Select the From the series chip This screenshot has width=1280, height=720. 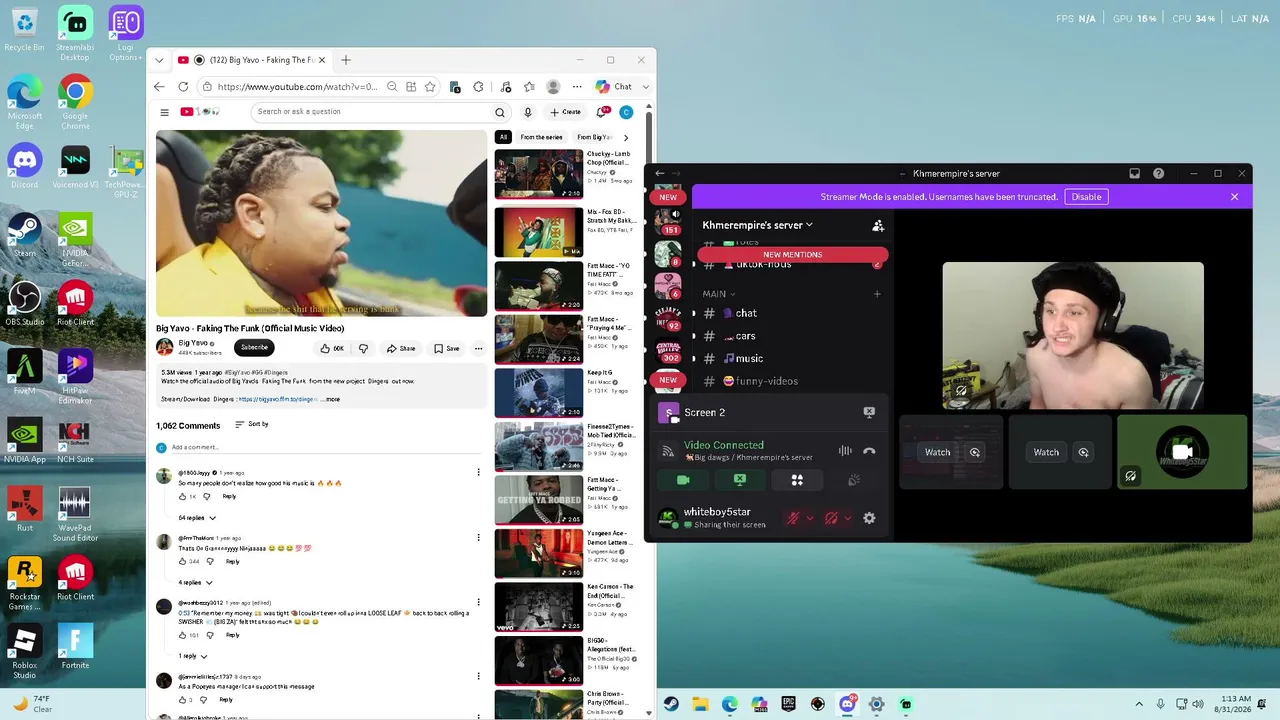pyautogui.click(x=541, y=137)
